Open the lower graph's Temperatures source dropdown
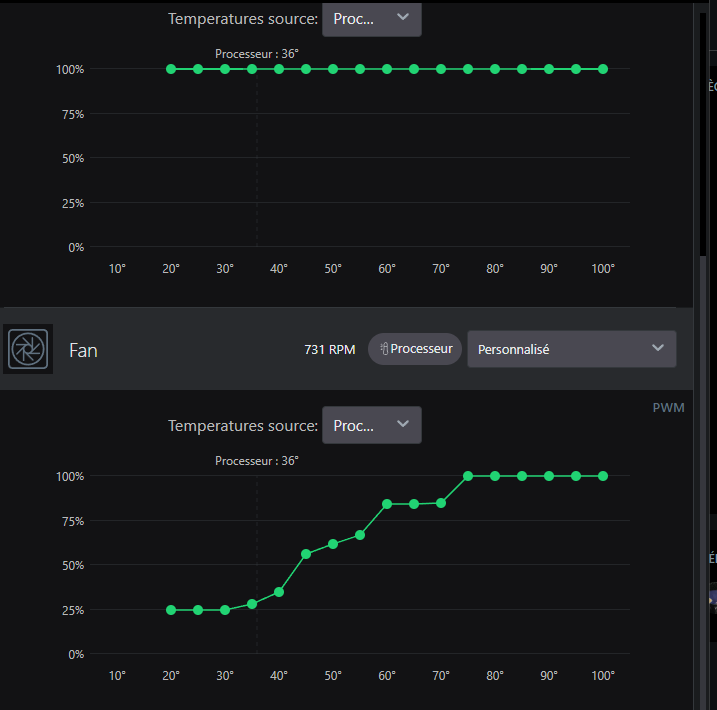Viewport: 717px width, 710px height. [x=372, y=425]
